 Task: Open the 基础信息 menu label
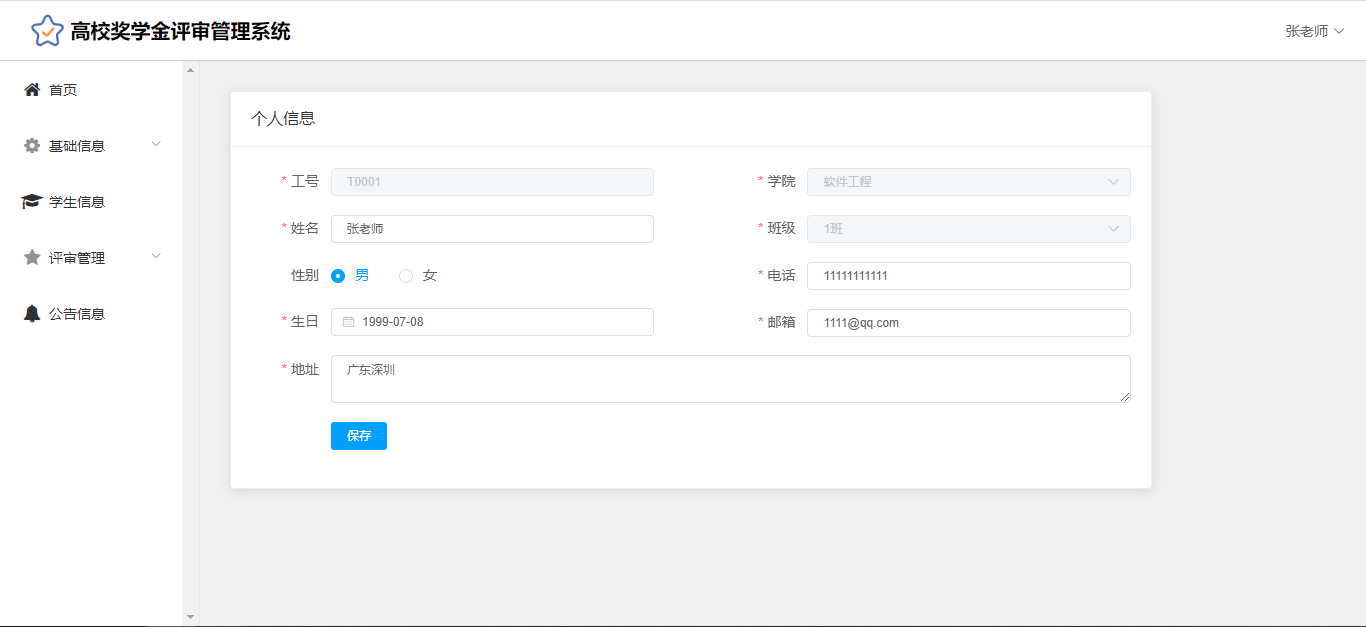tap(77, 146)
